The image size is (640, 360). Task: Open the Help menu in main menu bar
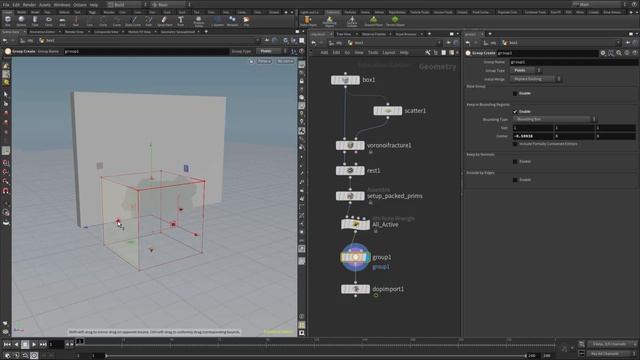[x=94, y=4]
